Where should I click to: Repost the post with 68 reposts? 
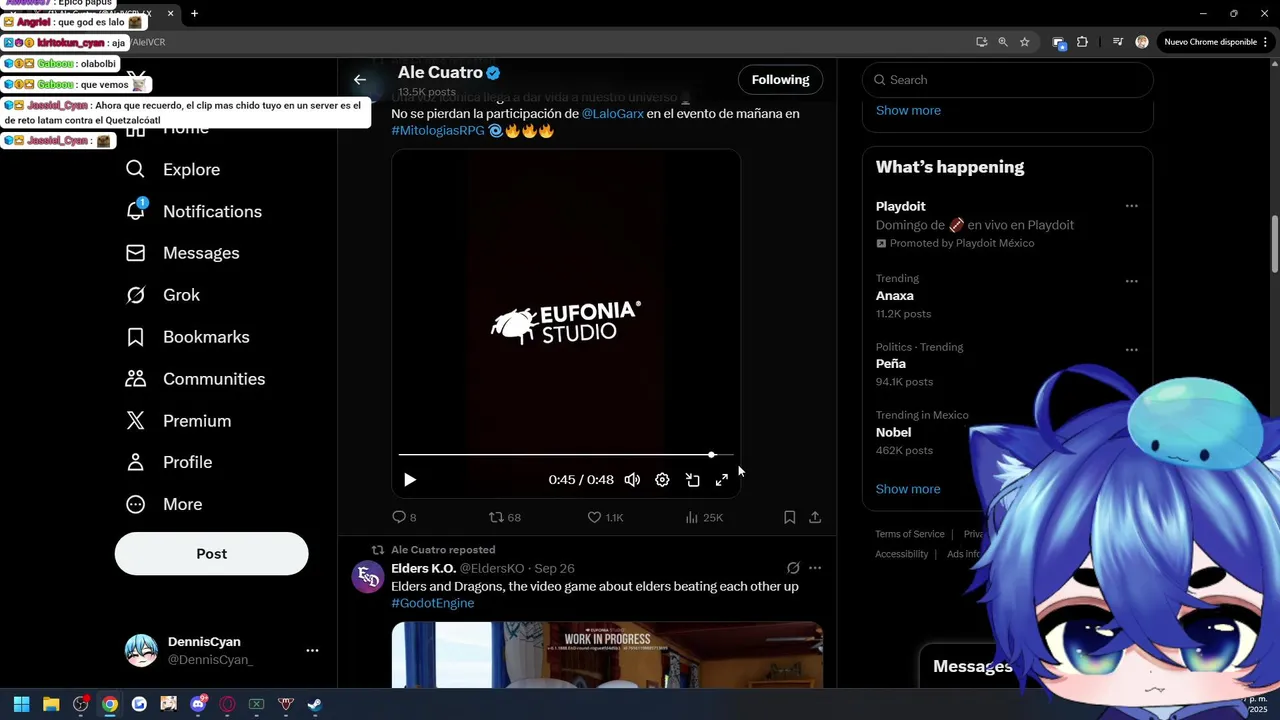tap(504, 517)
